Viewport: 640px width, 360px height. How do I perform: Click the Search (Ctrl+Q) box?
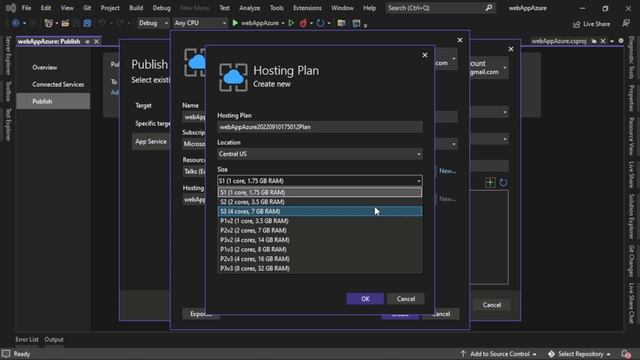click(x=440, y=8)
